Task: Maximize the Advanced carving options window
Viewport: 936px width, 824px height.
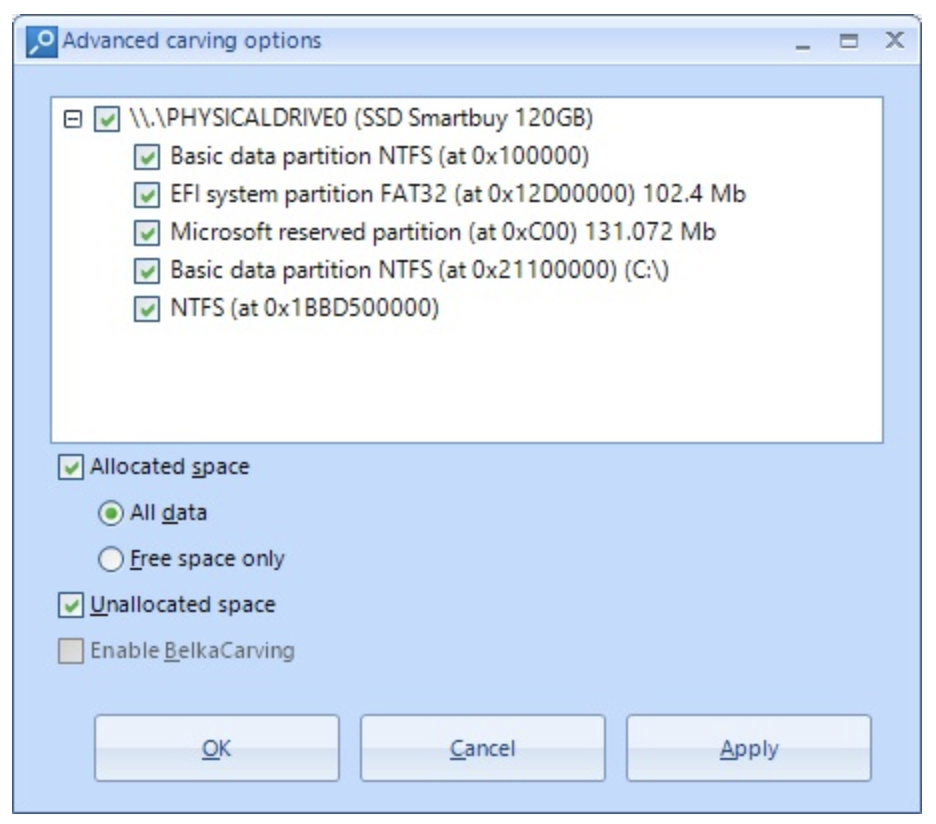Action: coord(848,41)
